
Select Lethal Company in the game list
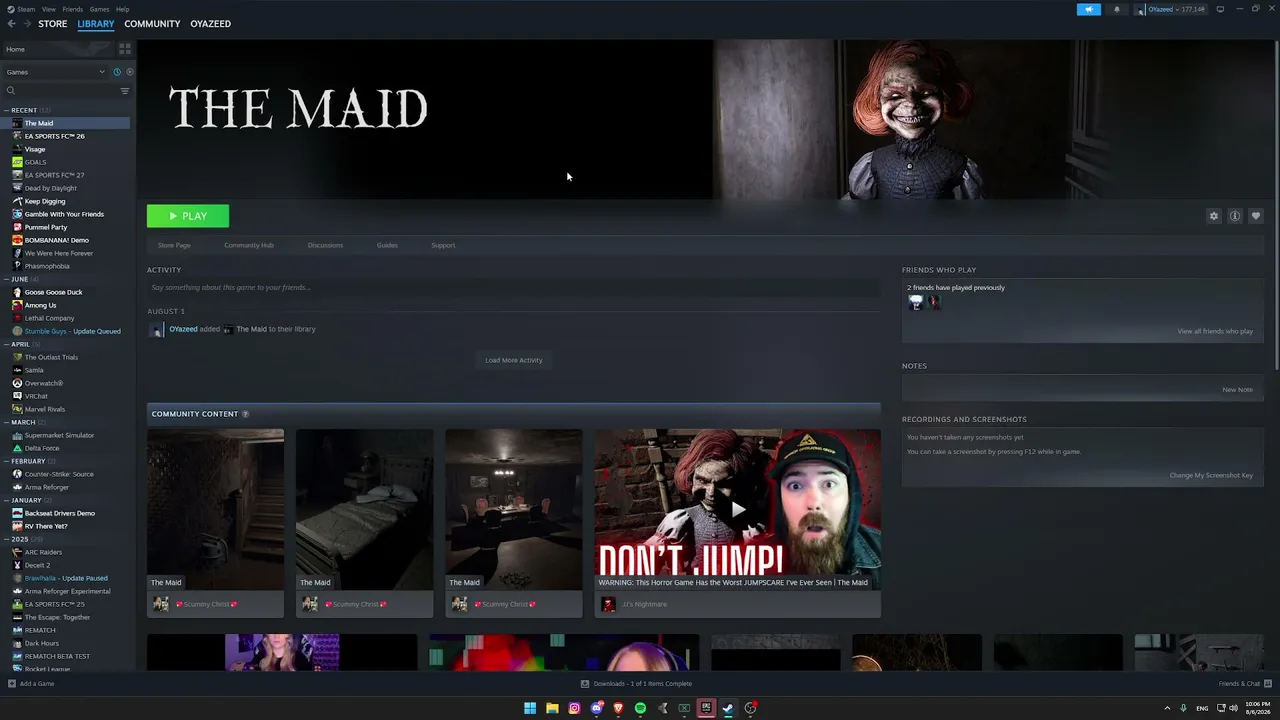[x=49, y=318]
